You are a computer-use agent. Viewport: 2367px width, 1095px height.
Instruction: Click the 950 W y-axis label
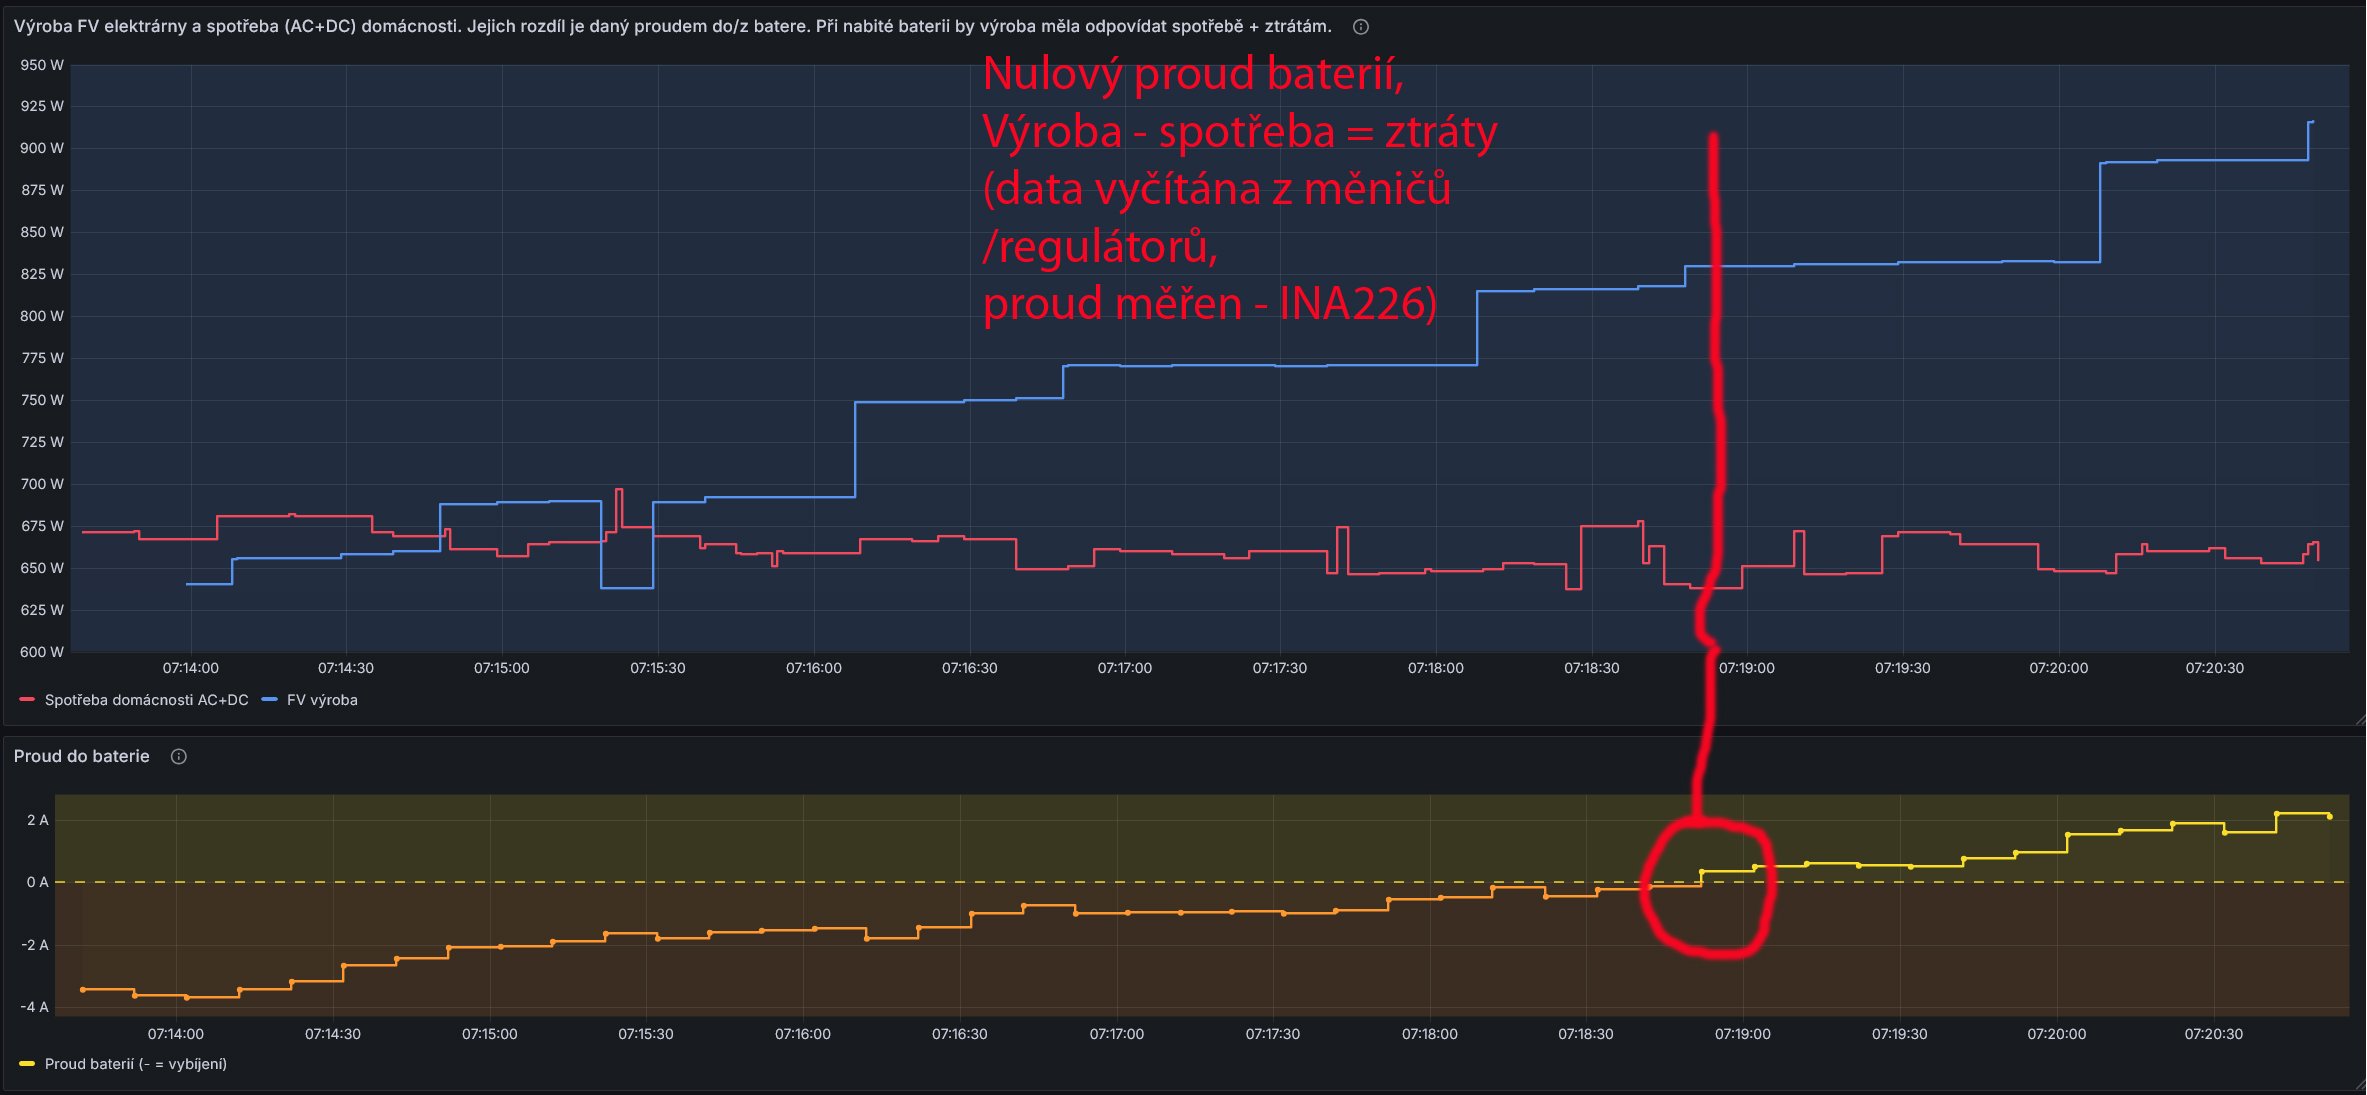[x=42, y=65]
